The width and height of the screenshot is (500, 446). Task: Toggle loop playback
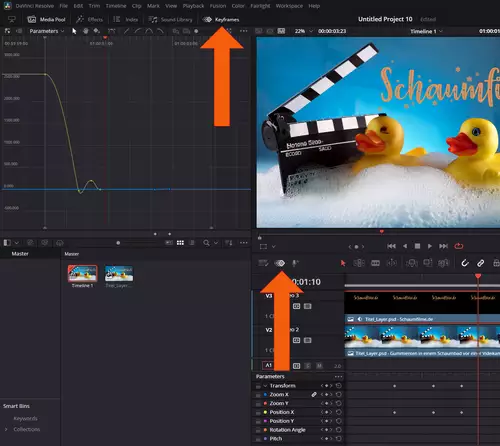pyautogui.click(x=459, y=246)
